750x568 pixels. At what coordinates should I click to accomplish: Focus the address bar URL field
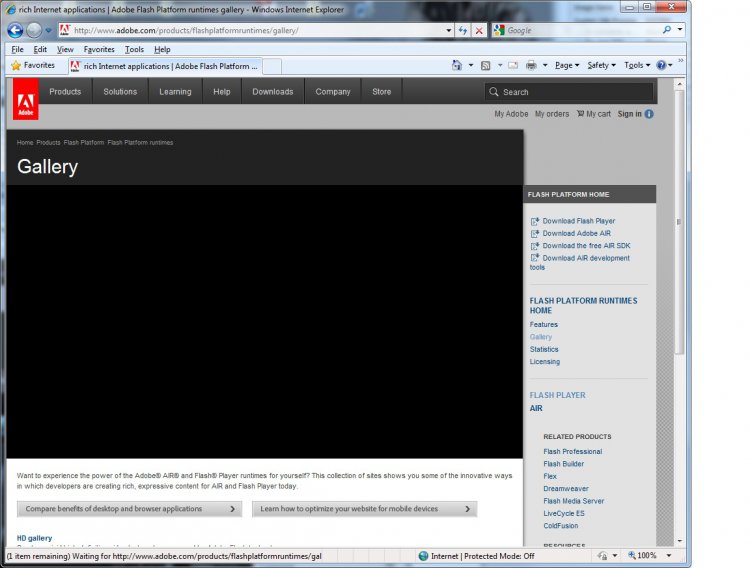257,30
